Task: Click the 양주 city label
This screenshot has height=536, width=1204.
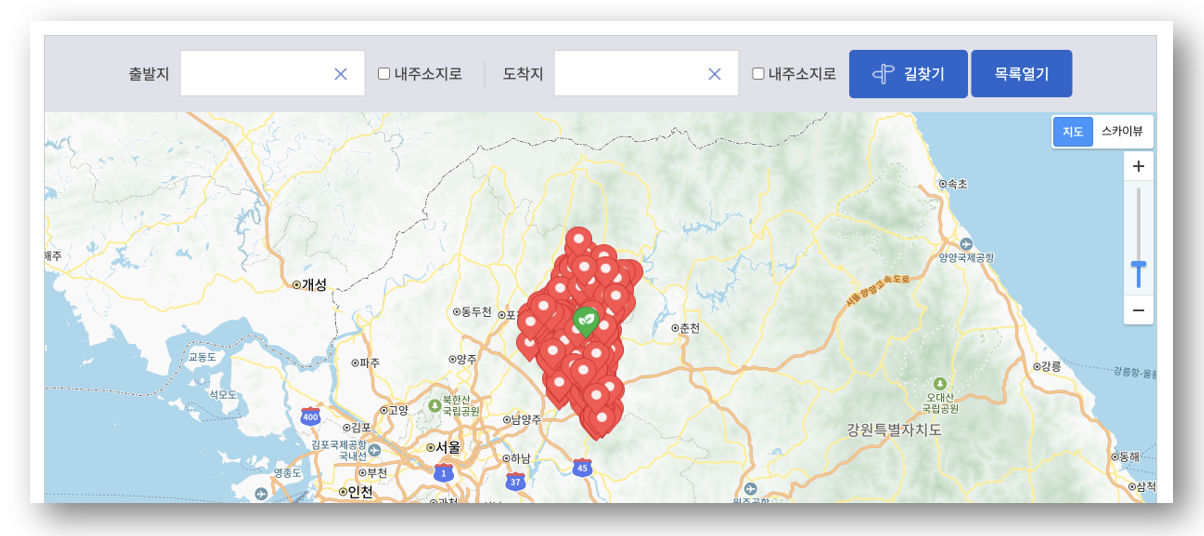Action: pyautogui.click(x=467, y=359)
